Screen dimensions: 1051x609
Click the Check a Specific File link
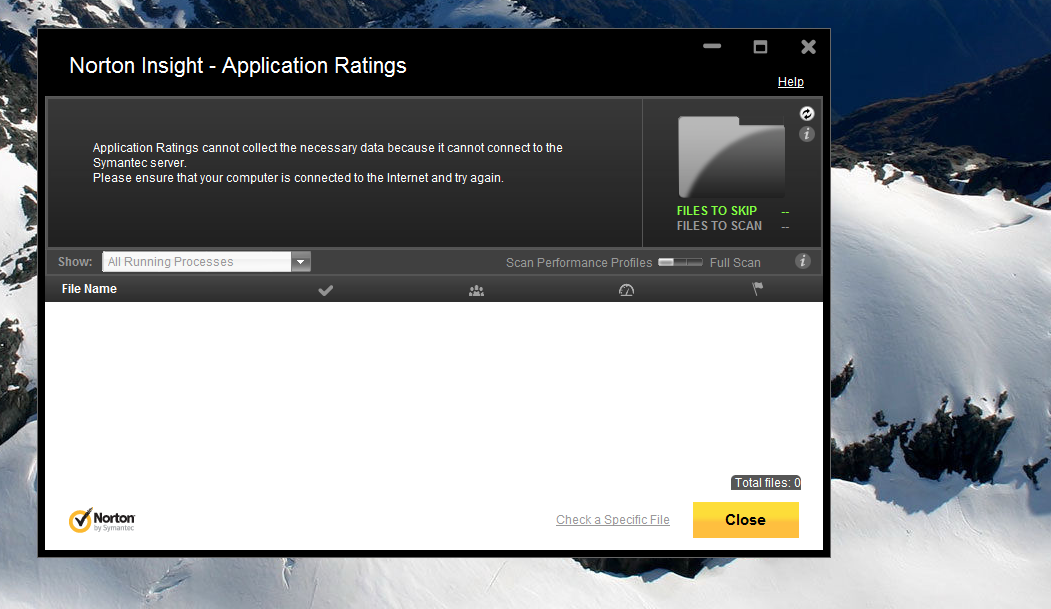(x=613, y=520)
